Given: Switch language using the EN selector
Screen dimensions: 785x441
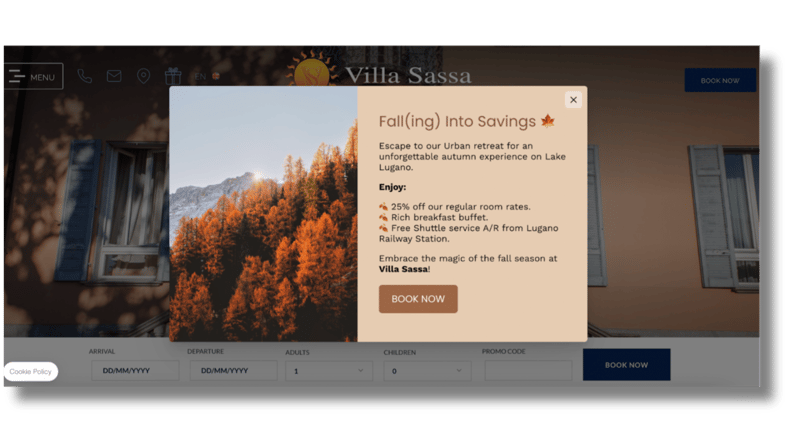Looking at the screenshot, I should coord(207,76).
